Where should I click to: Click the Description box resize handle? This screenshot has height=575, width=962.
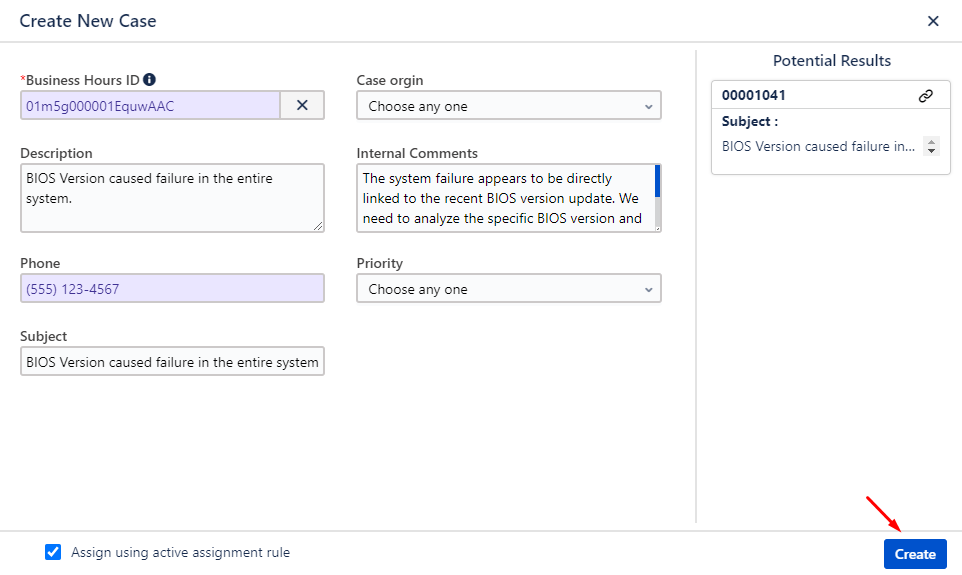pos(319,226)
